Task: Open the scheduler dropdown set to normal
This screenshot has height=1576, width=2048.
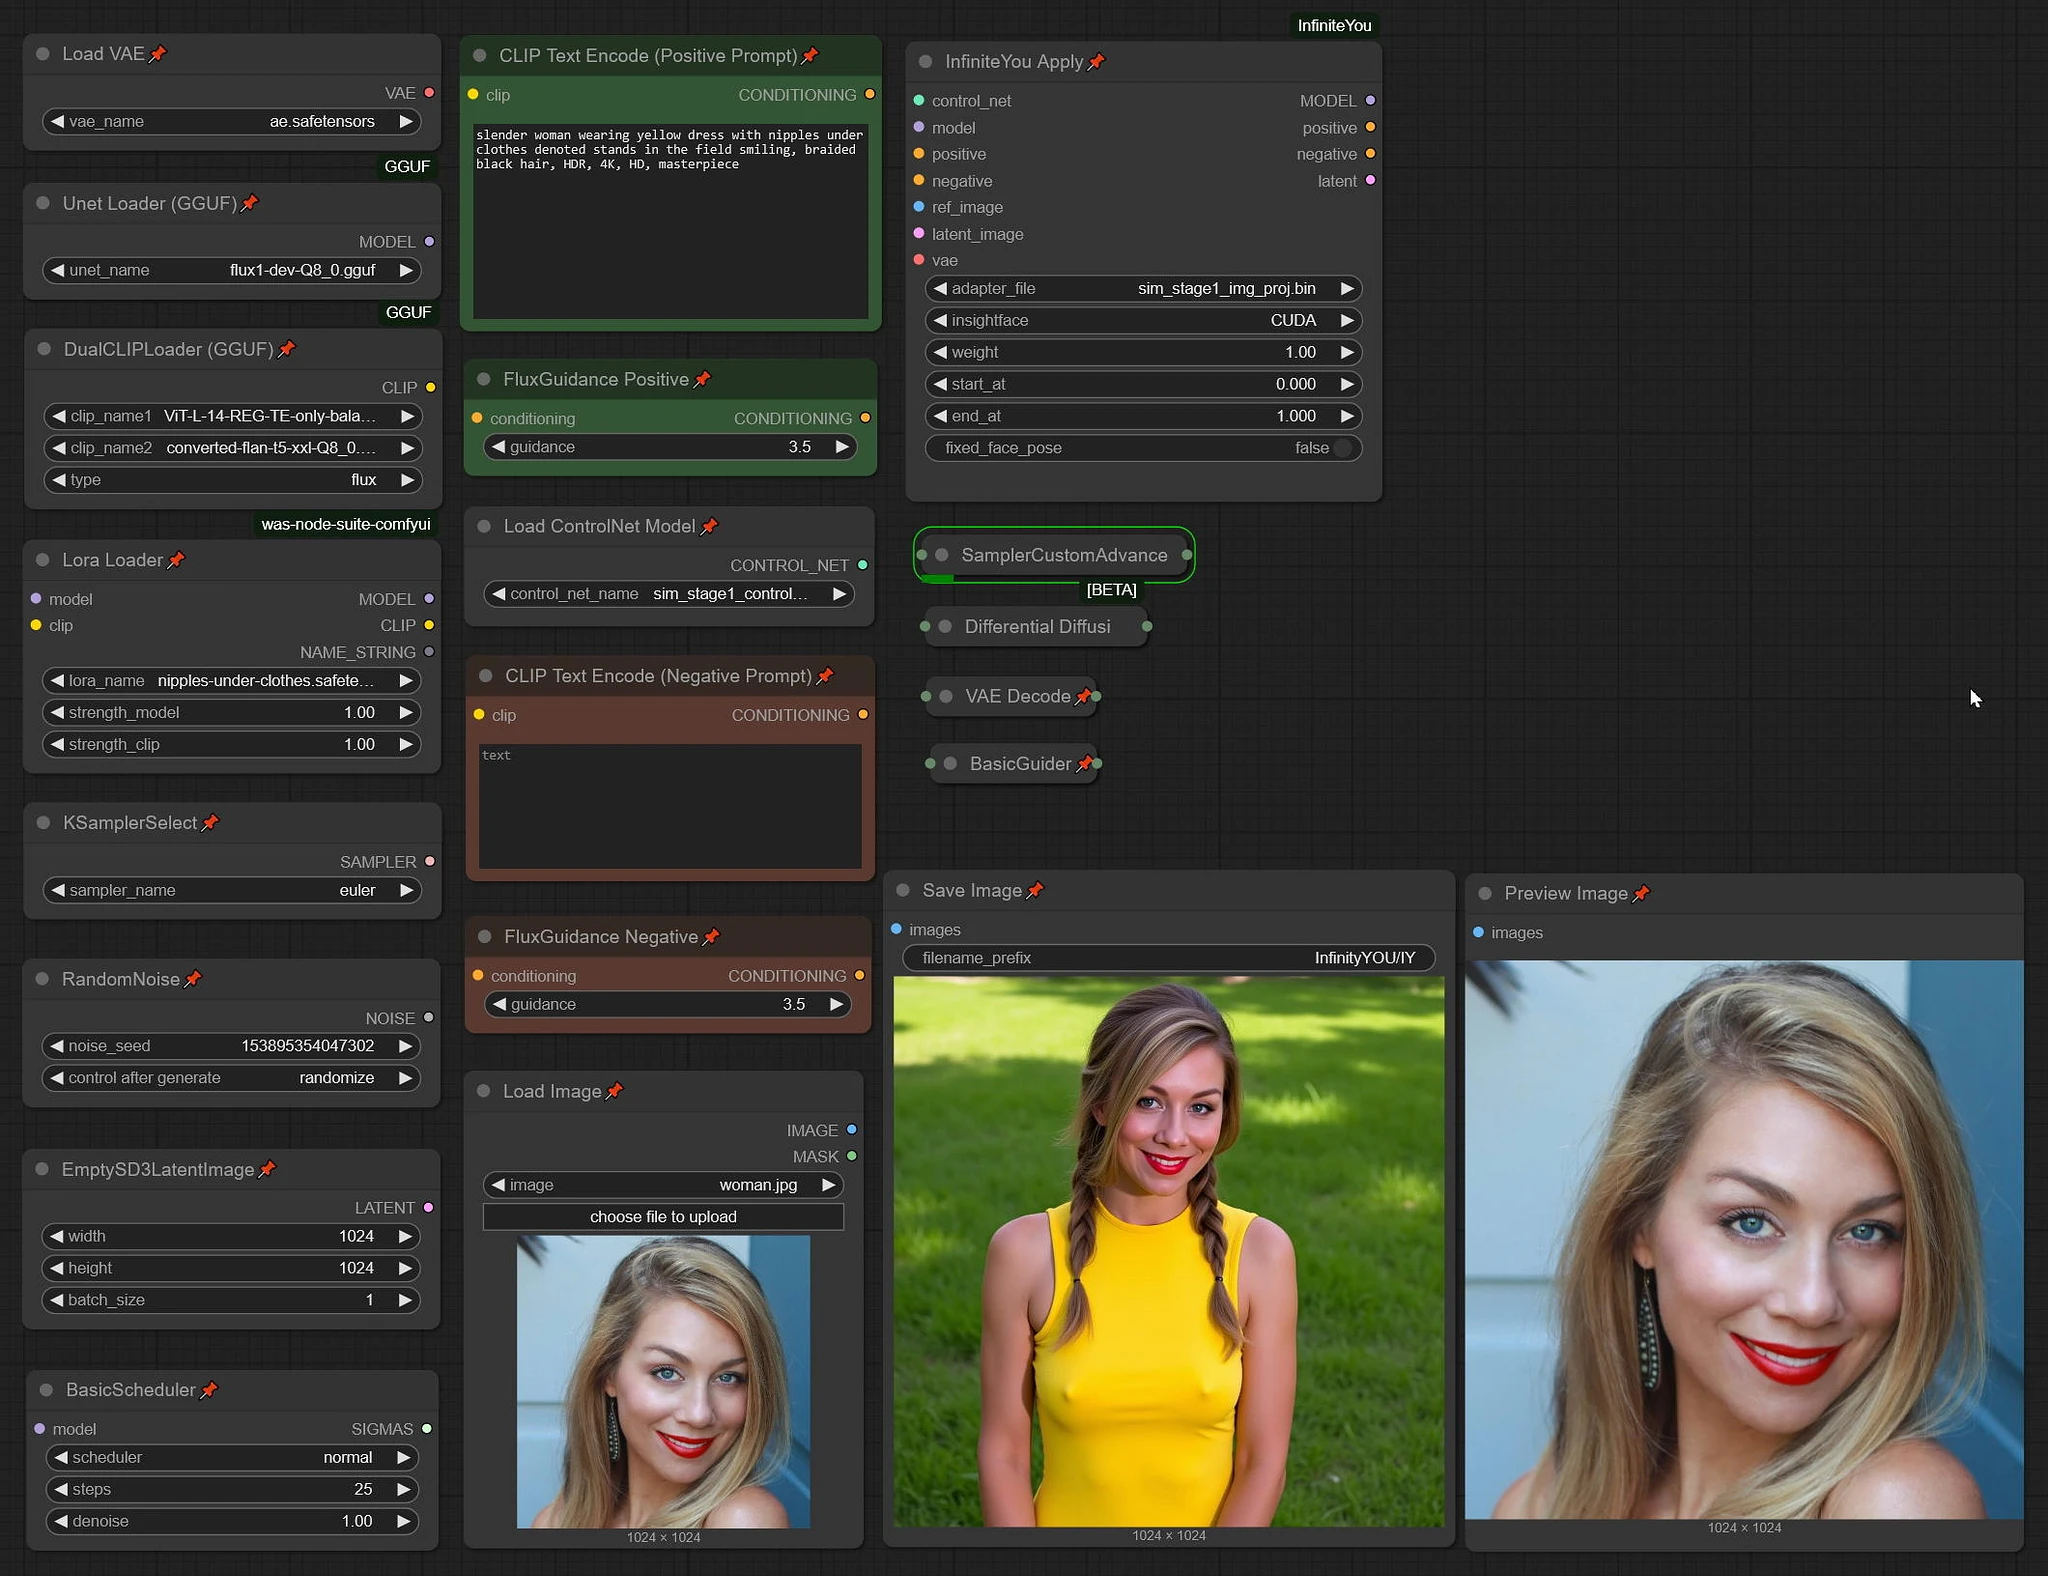Action: click(232, 1458)
